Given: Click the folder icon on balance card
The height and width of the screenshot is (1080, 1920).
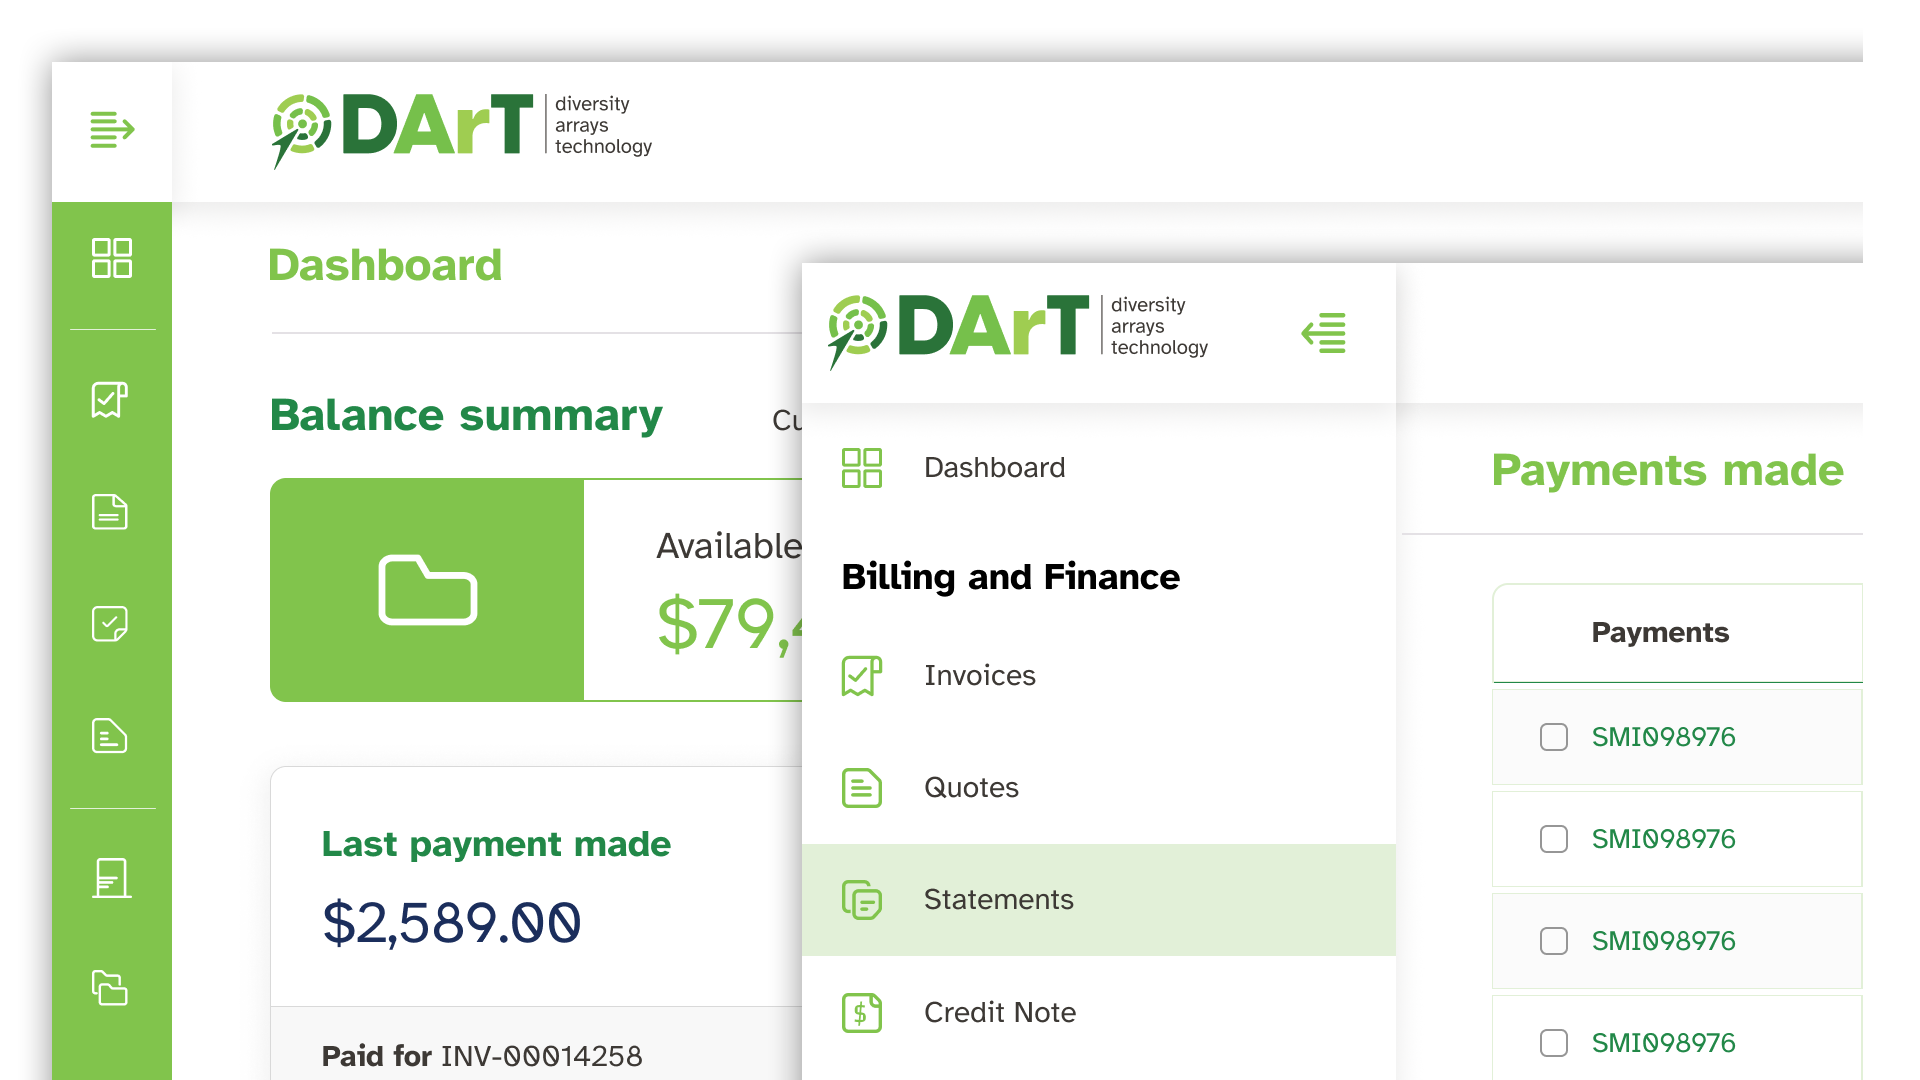Looking at the screenshot, I should point(428,590).
